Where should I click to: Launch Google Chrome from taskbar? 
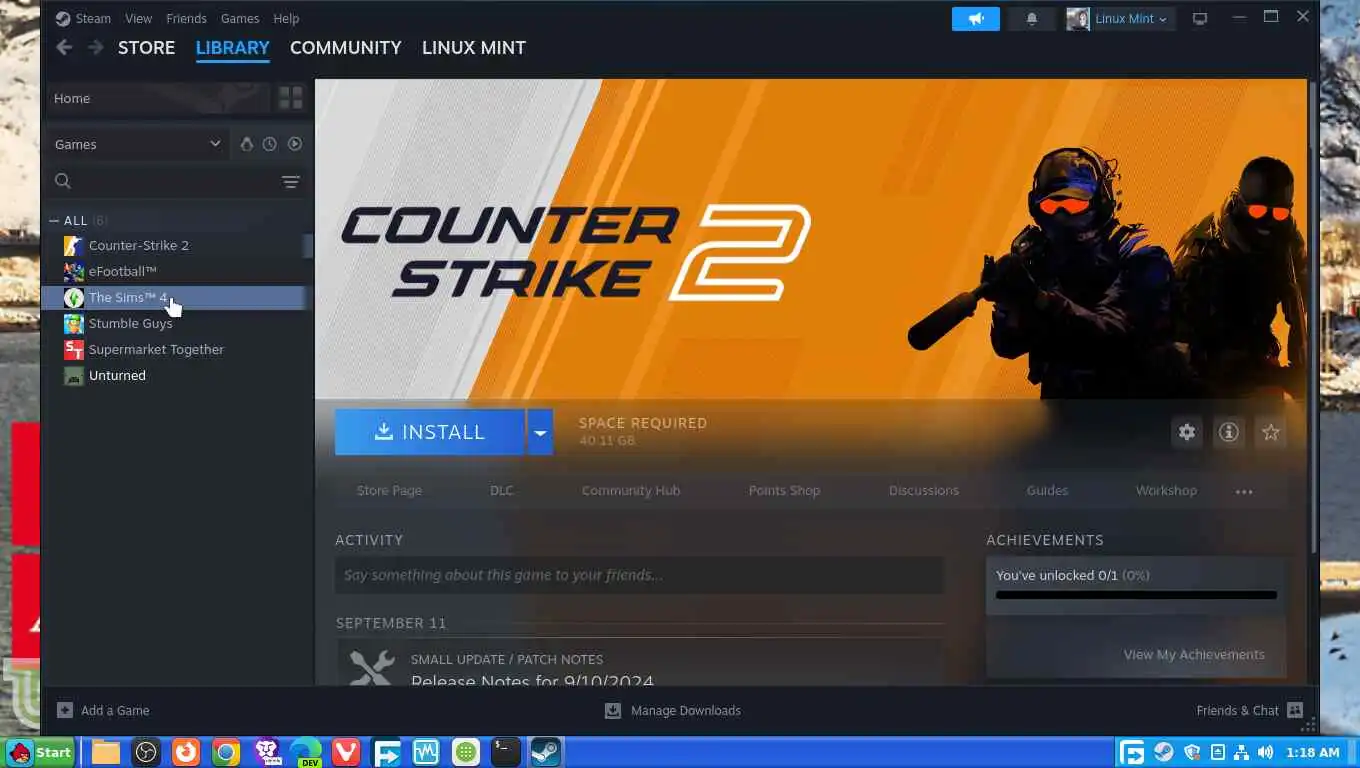pyautogui.click(x=226, y=752)
